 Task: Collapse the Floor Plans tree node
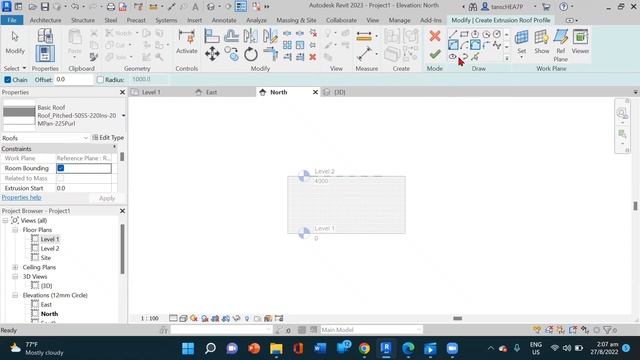15,230
